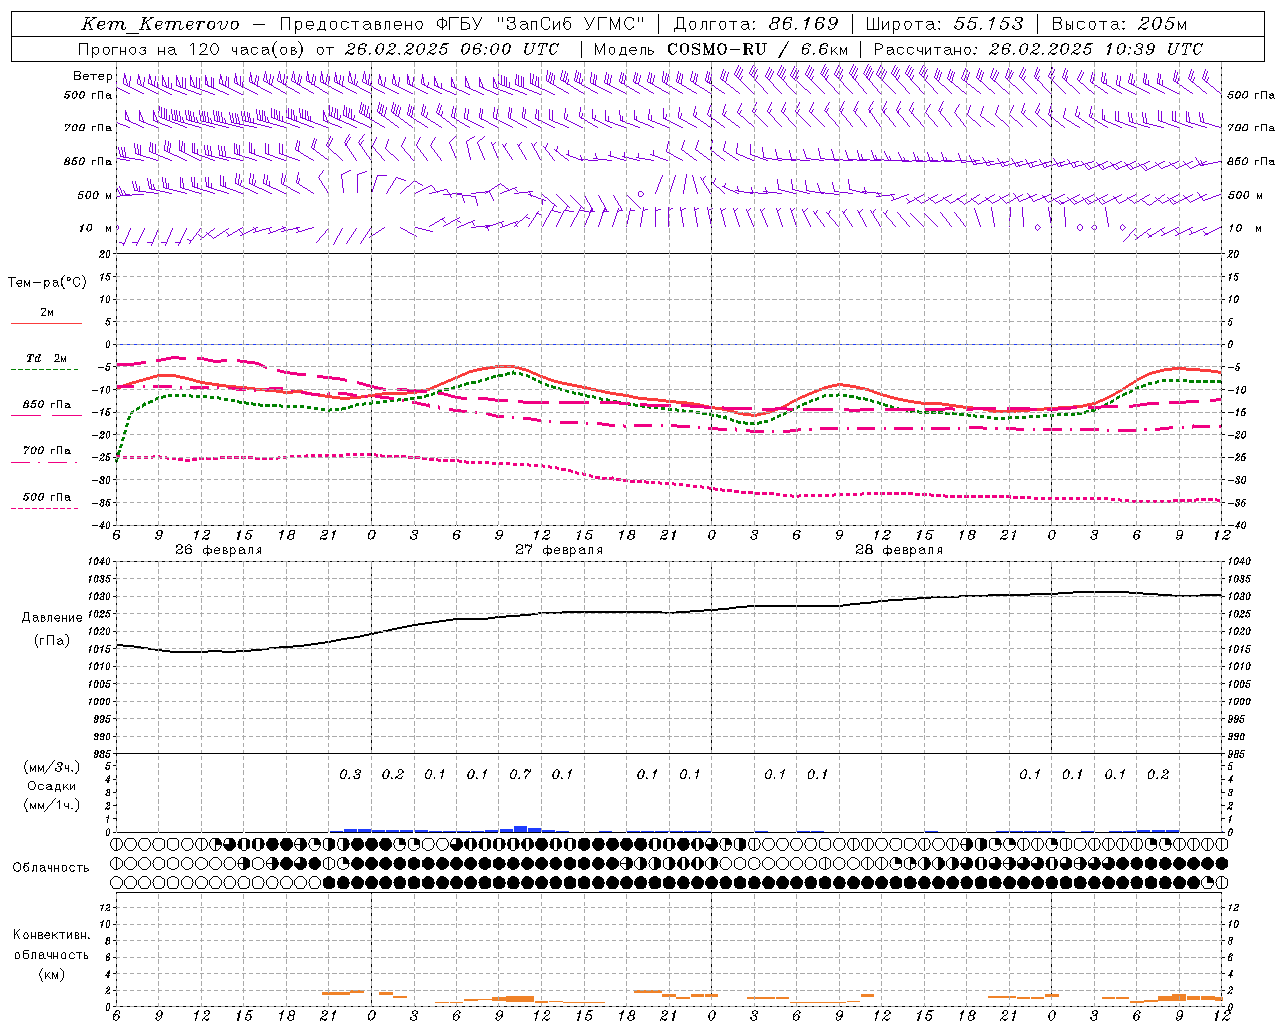Select the (мм/3ч.) unit label
The image size is (1280, 1024).
52,767
